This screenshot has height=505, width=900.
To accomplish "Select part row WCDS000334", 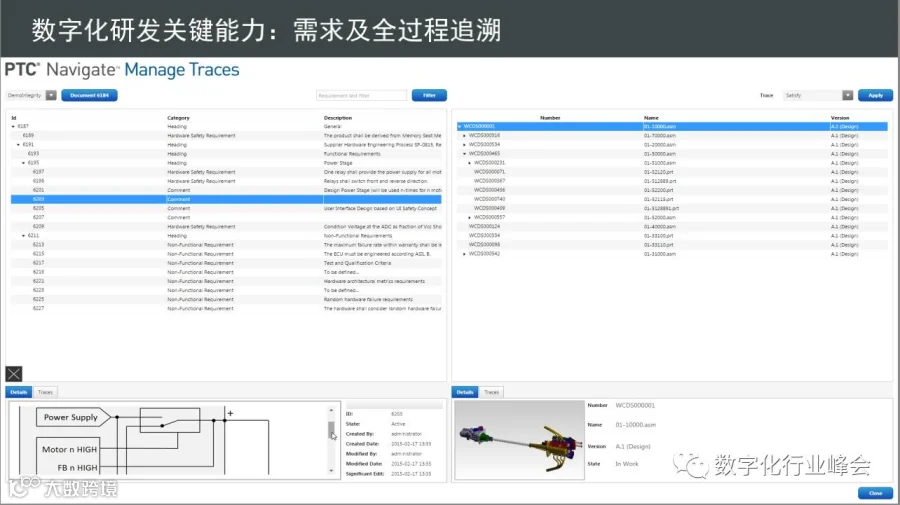I will click(672, 236).
